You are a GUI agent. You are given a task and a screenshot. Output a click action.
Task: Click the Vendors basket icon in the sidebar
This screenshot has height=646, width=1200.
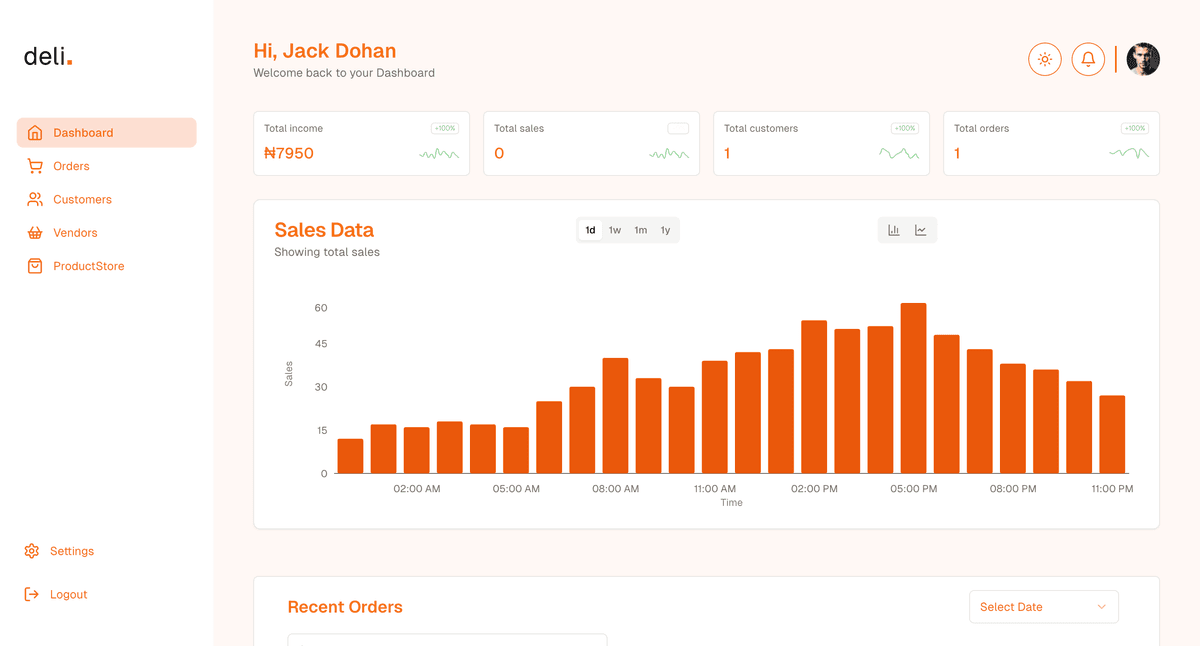tap(35, 233)
